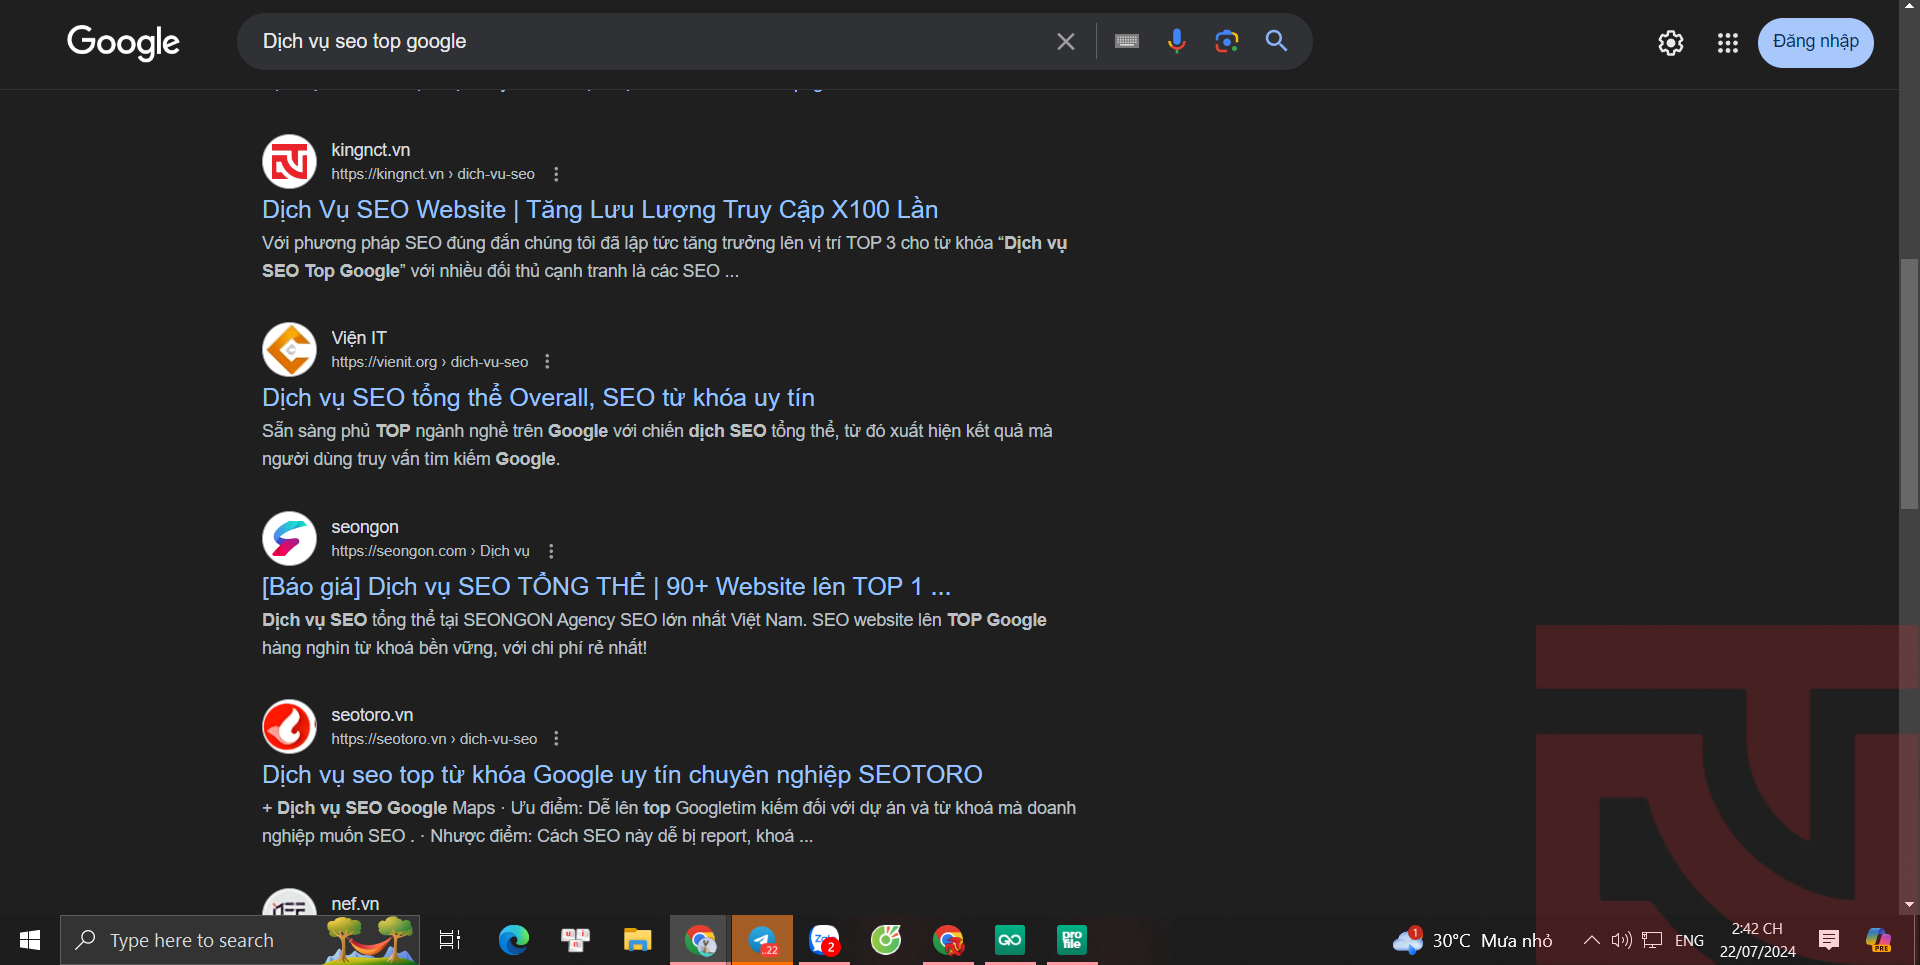
Task: Switch the ENG input language
Action: click(x=1689, y=940)
